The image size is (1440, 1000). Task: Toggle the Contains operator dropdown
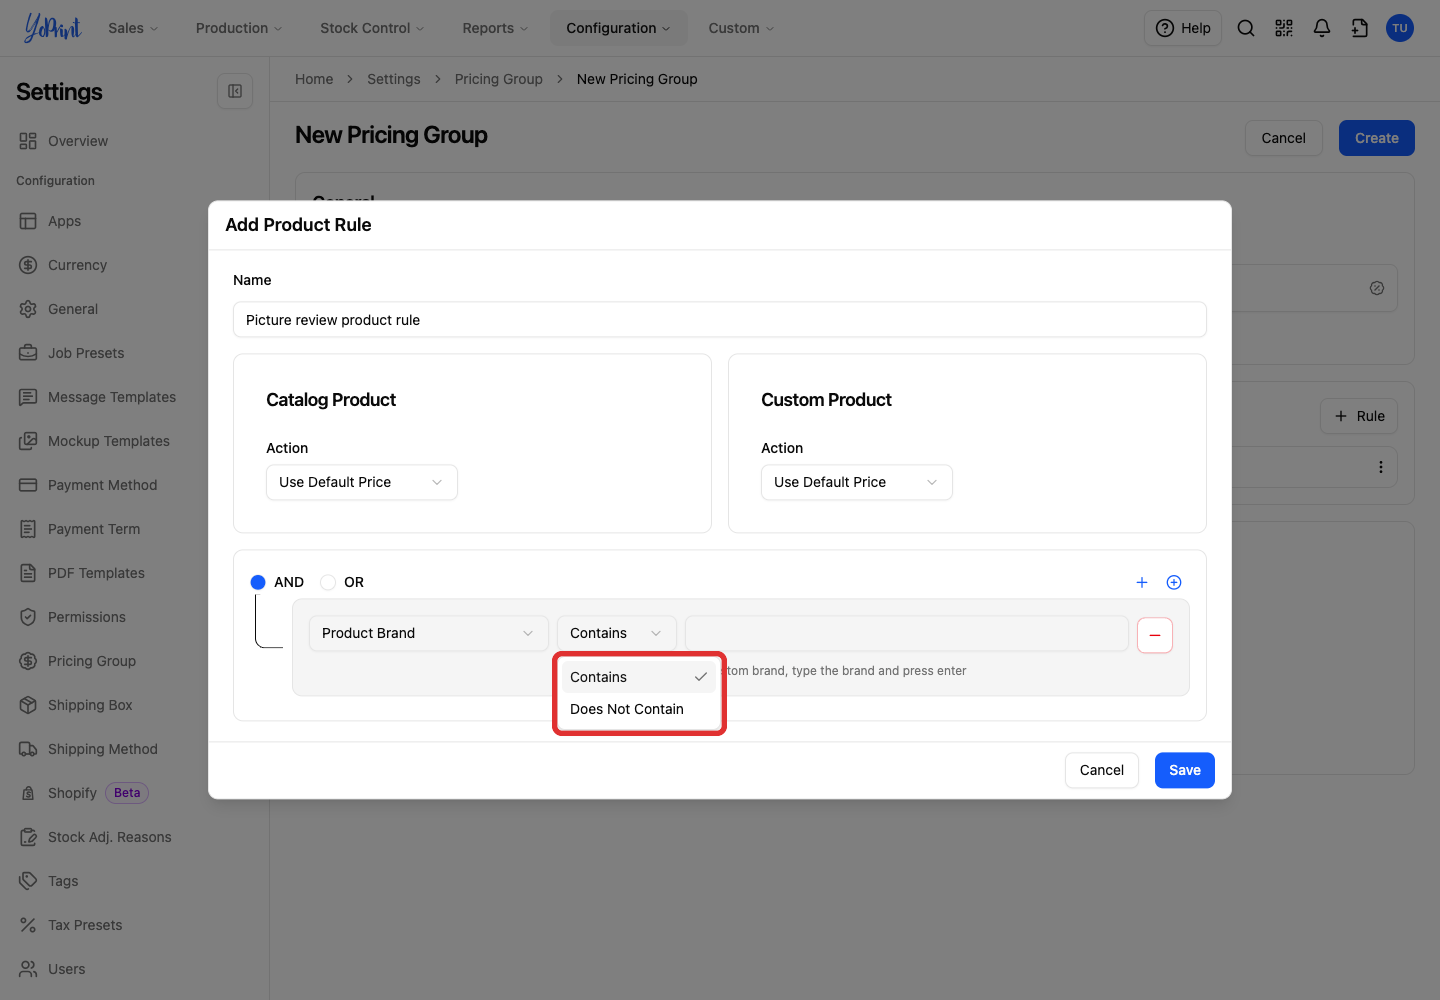pos(617,633)
